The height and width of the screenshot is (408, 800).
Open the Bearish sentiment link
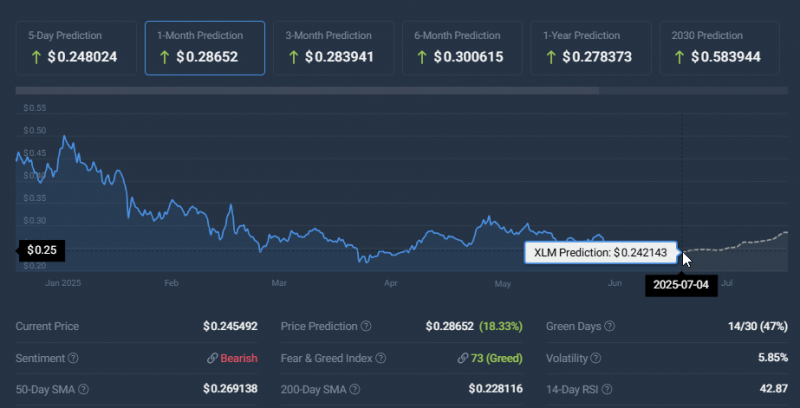tap(232, 358)
